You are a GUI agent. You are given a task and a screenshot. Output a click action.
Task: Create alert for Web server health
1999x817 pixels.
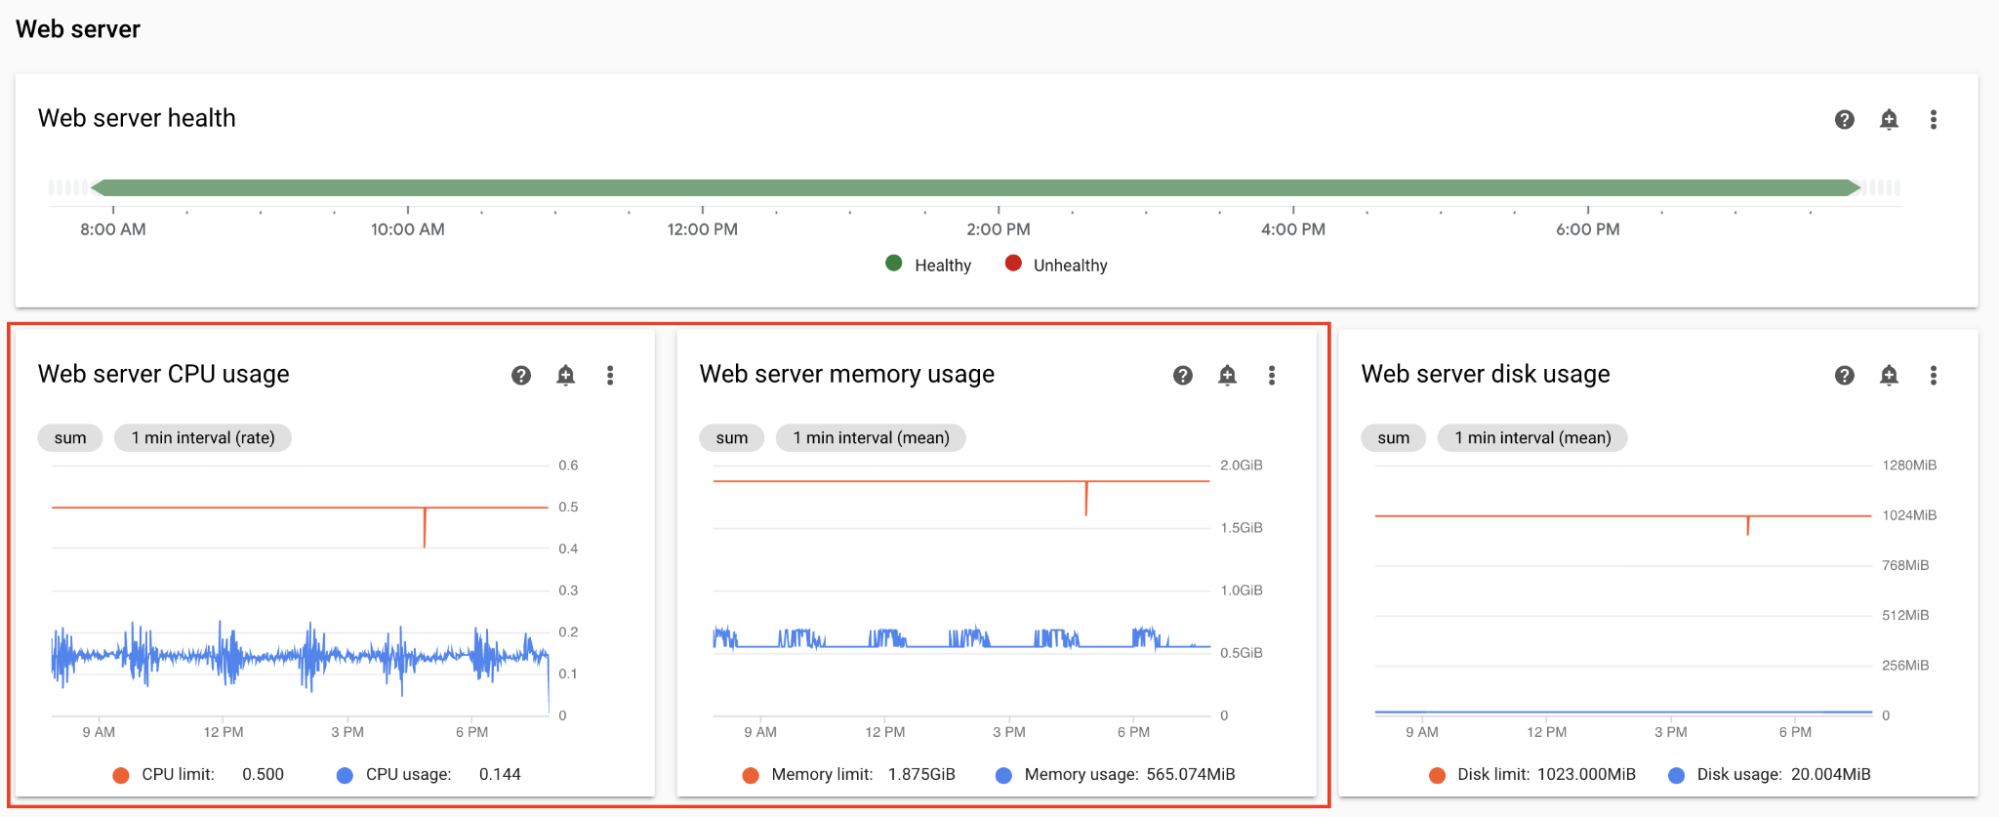1888,120
